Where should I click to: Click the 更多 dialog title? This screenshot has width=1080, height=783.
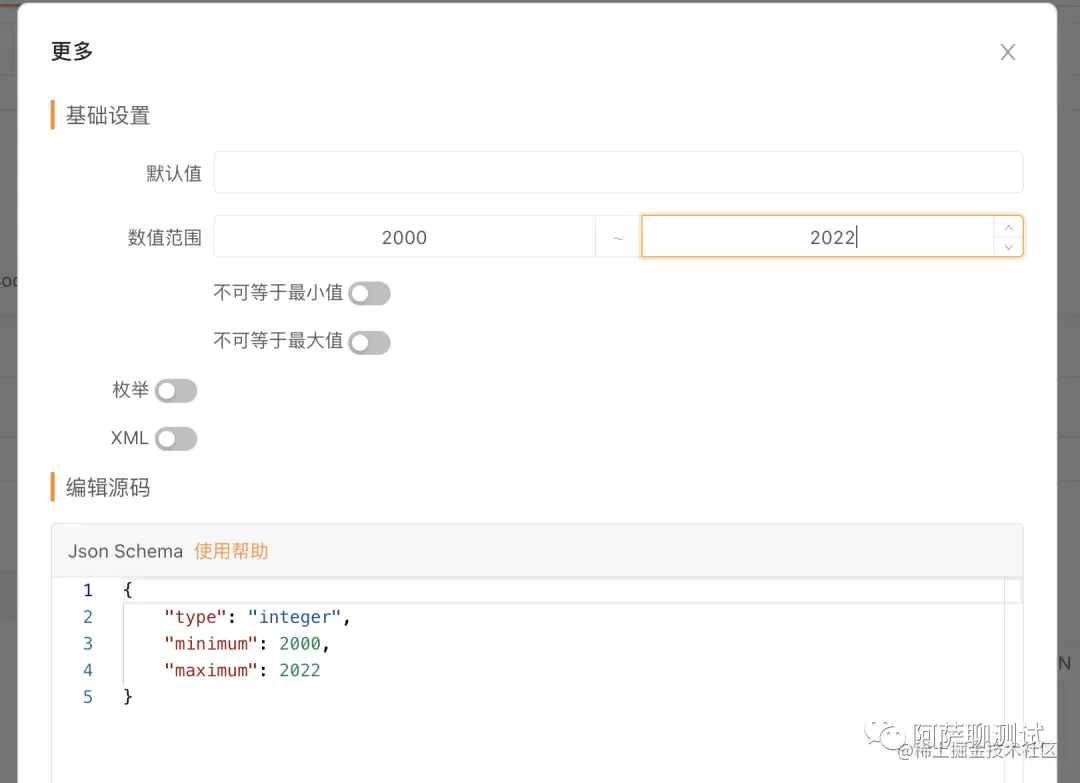(72, 51)
